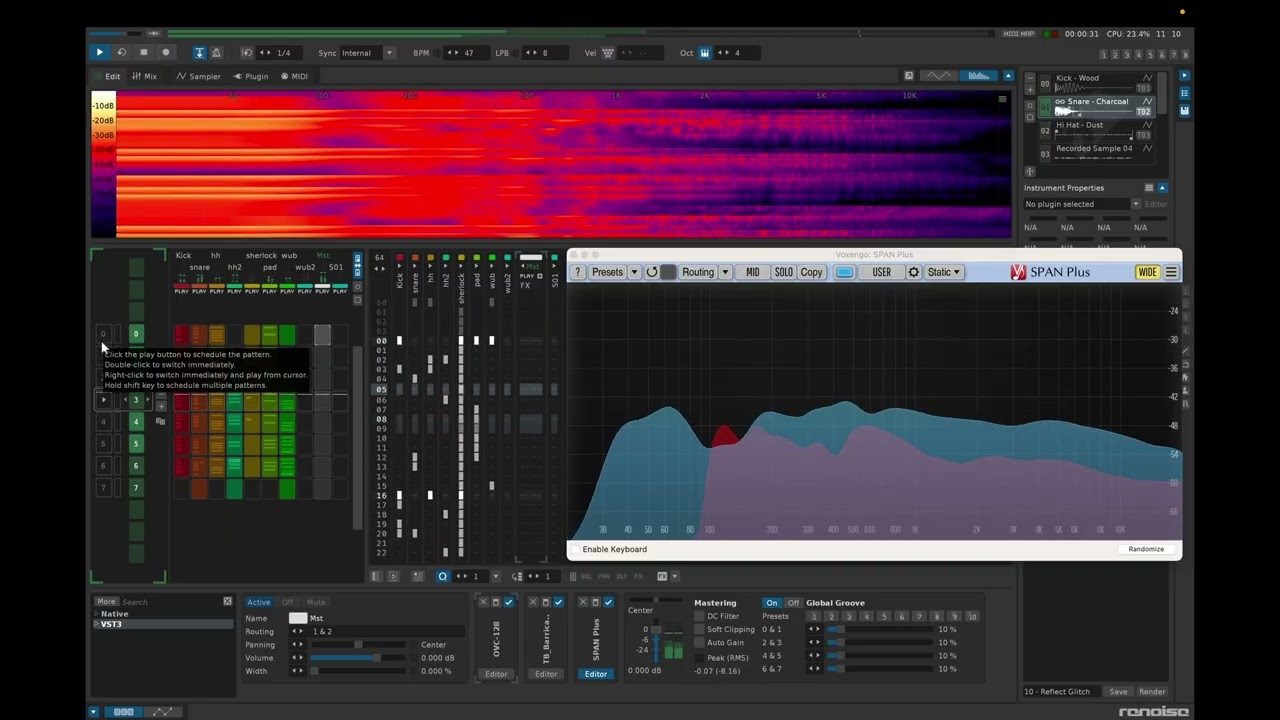Viewport: 1280px width, 720px height.
Task: Toggle computer keyboard octave icon next to Oct
Action: [705, 53]
